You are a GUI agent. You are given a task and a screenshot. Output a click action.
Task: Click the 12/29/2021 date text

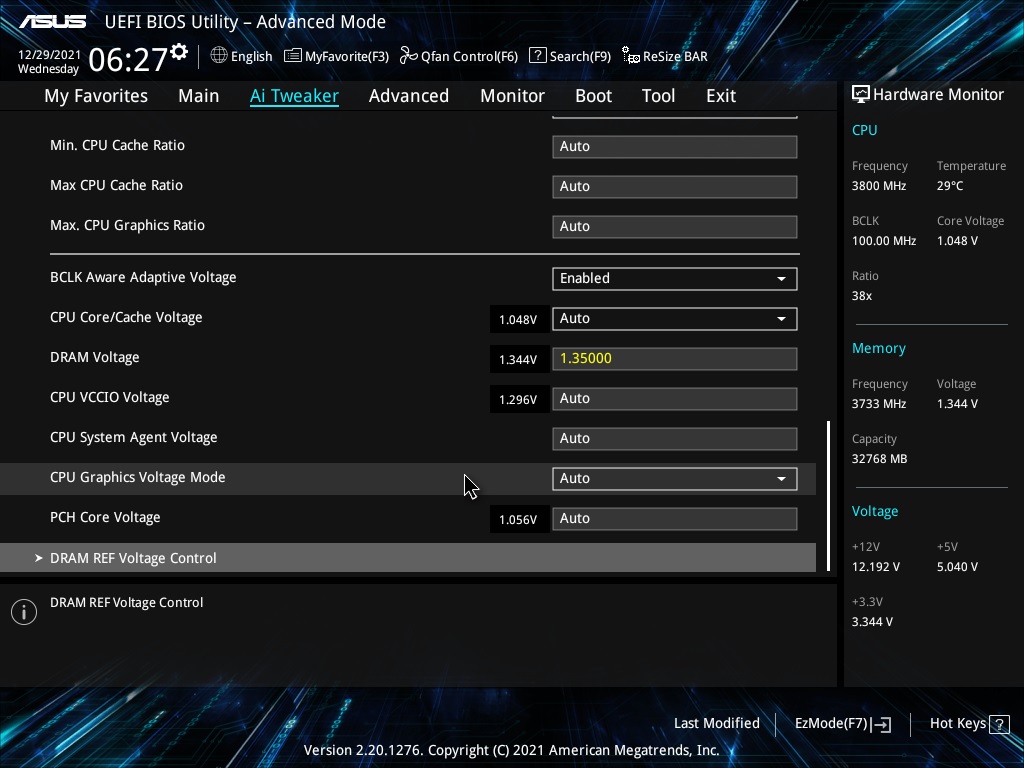click(49, 54)
